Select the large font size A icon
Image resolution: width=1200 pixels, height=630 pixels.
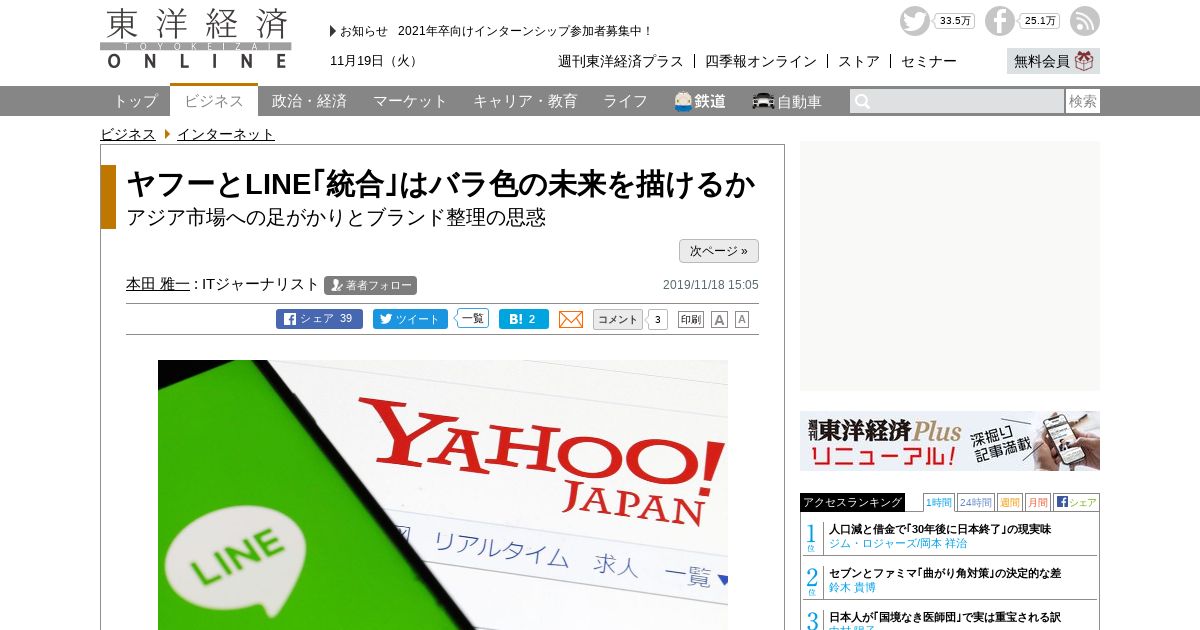pyautogui.click(x=719, y=320)
